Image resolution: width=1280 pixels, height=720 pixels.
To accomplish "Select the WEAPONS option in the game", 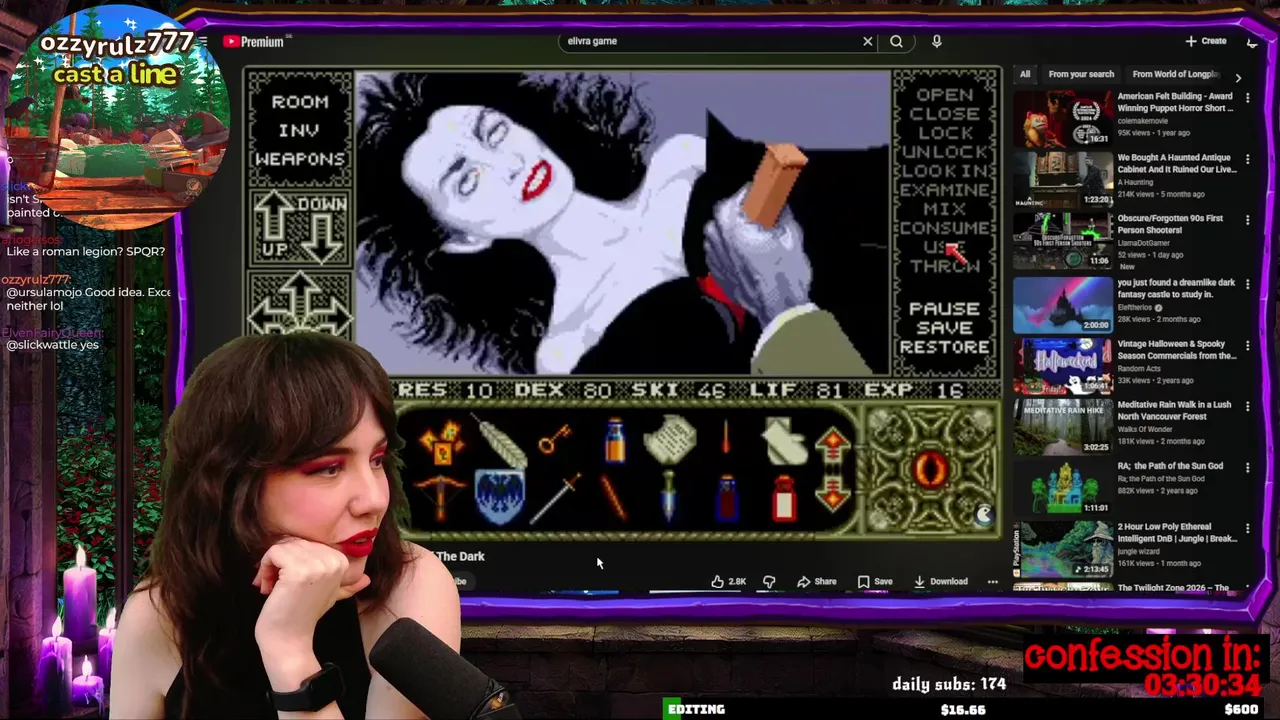I will click(299, 159).
